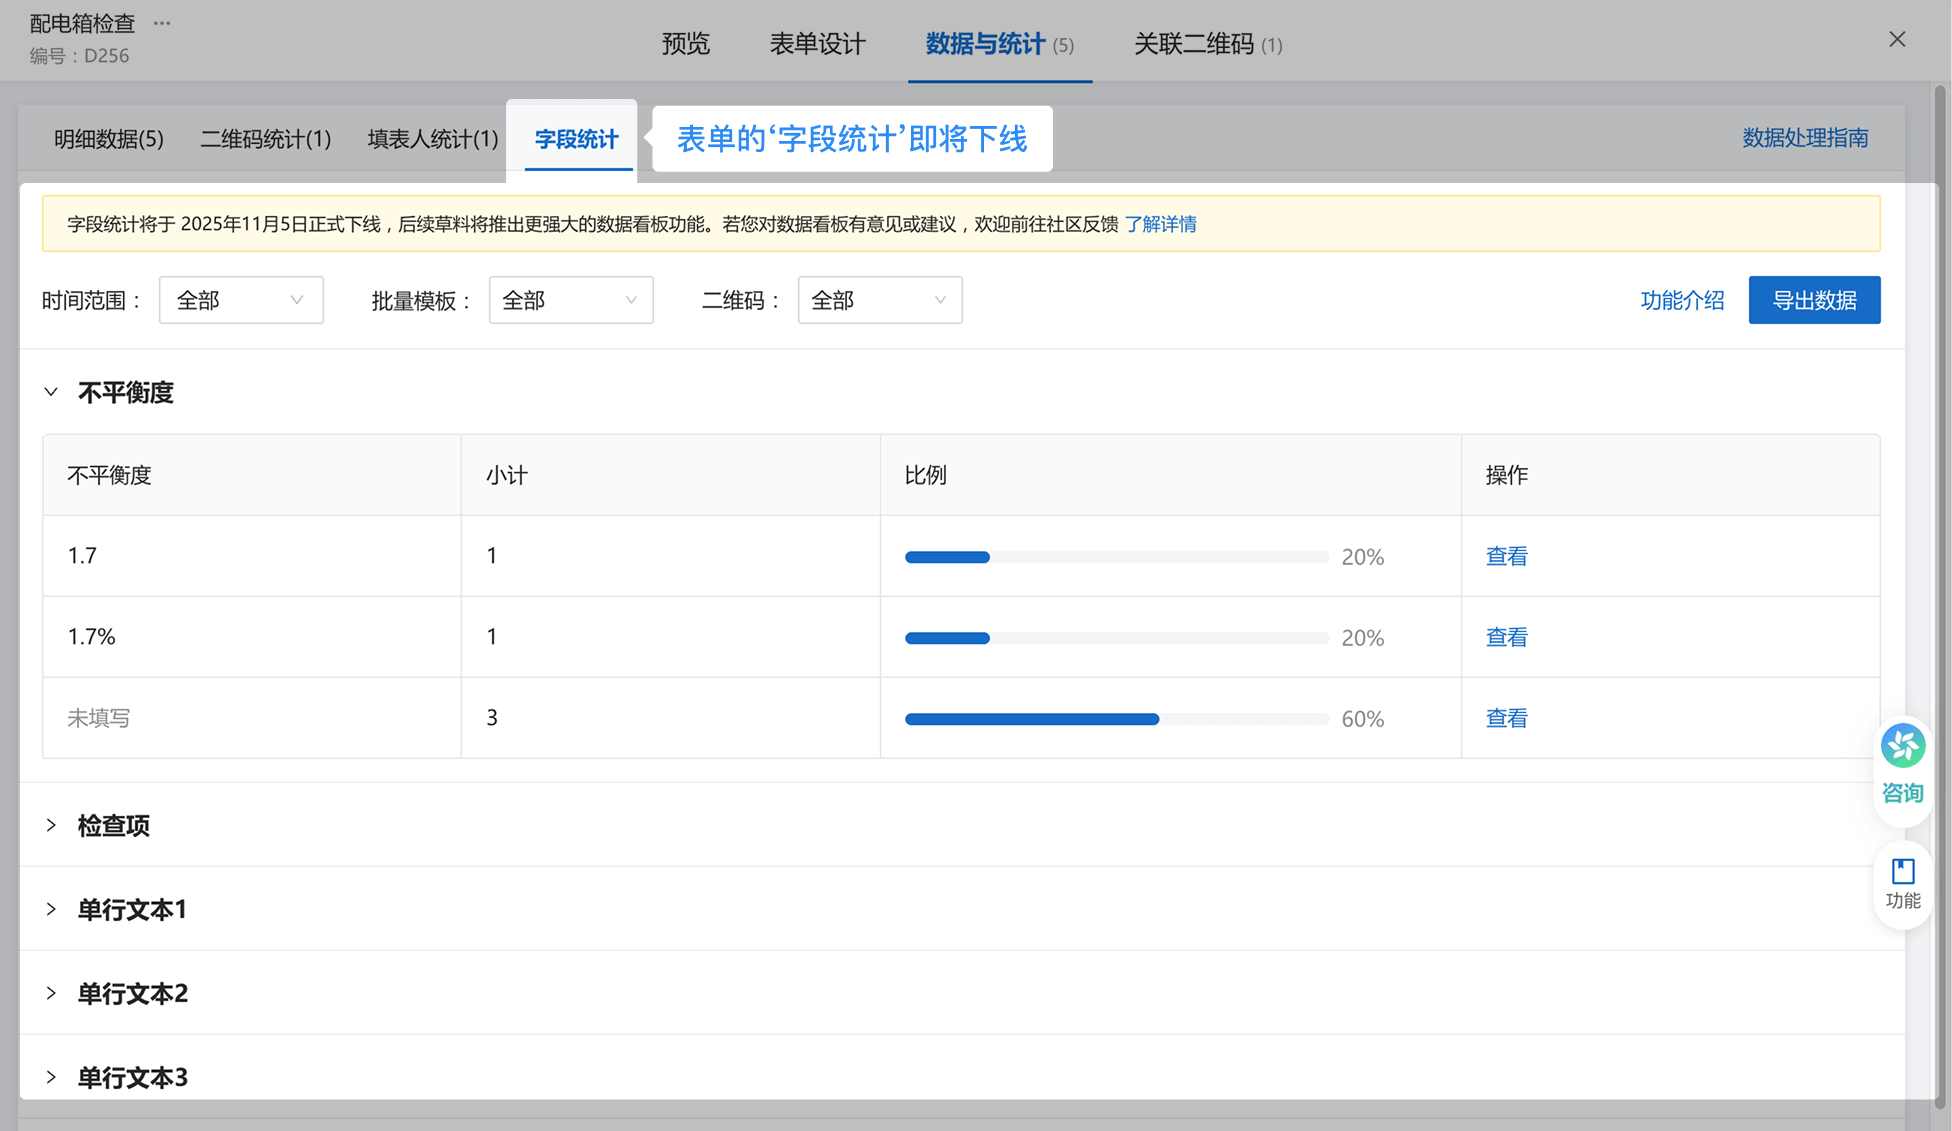The height and width of the screenshot is (1131, 1952).
Task: Click the 导出数据 export button
Action: click(x=1814, y=300)
